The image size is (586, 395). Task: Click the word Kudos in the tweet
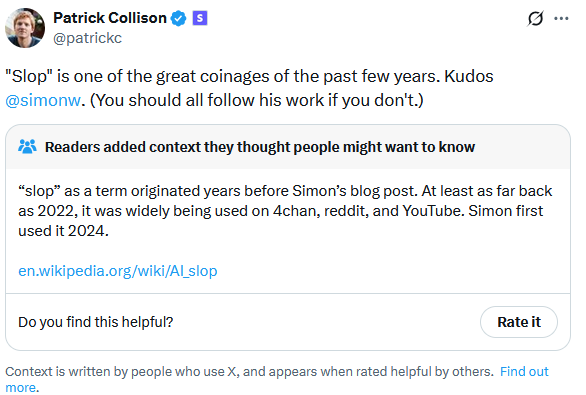[469, 76]
